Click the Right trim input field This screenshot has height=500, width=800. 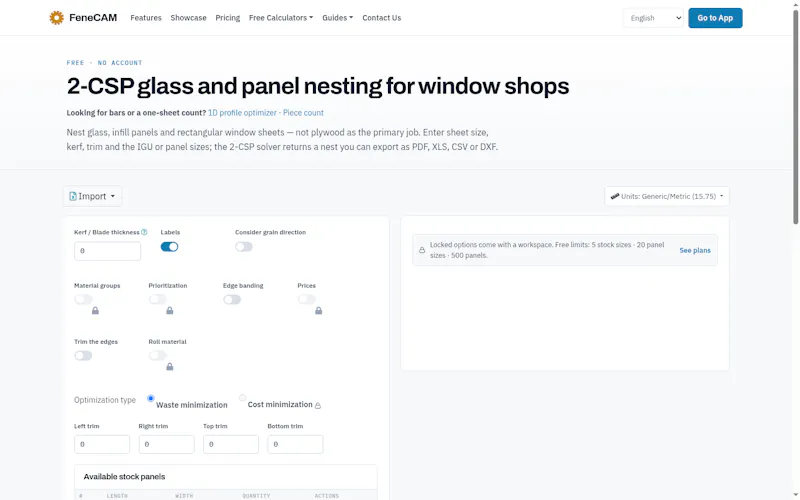(166, 444)
